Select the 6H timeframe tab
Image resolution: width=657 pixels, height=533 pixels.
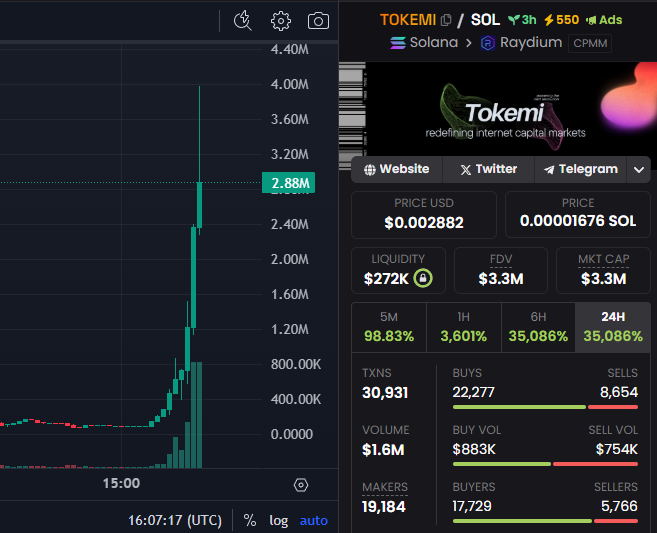pyautogui.click(x=538, y=327)
